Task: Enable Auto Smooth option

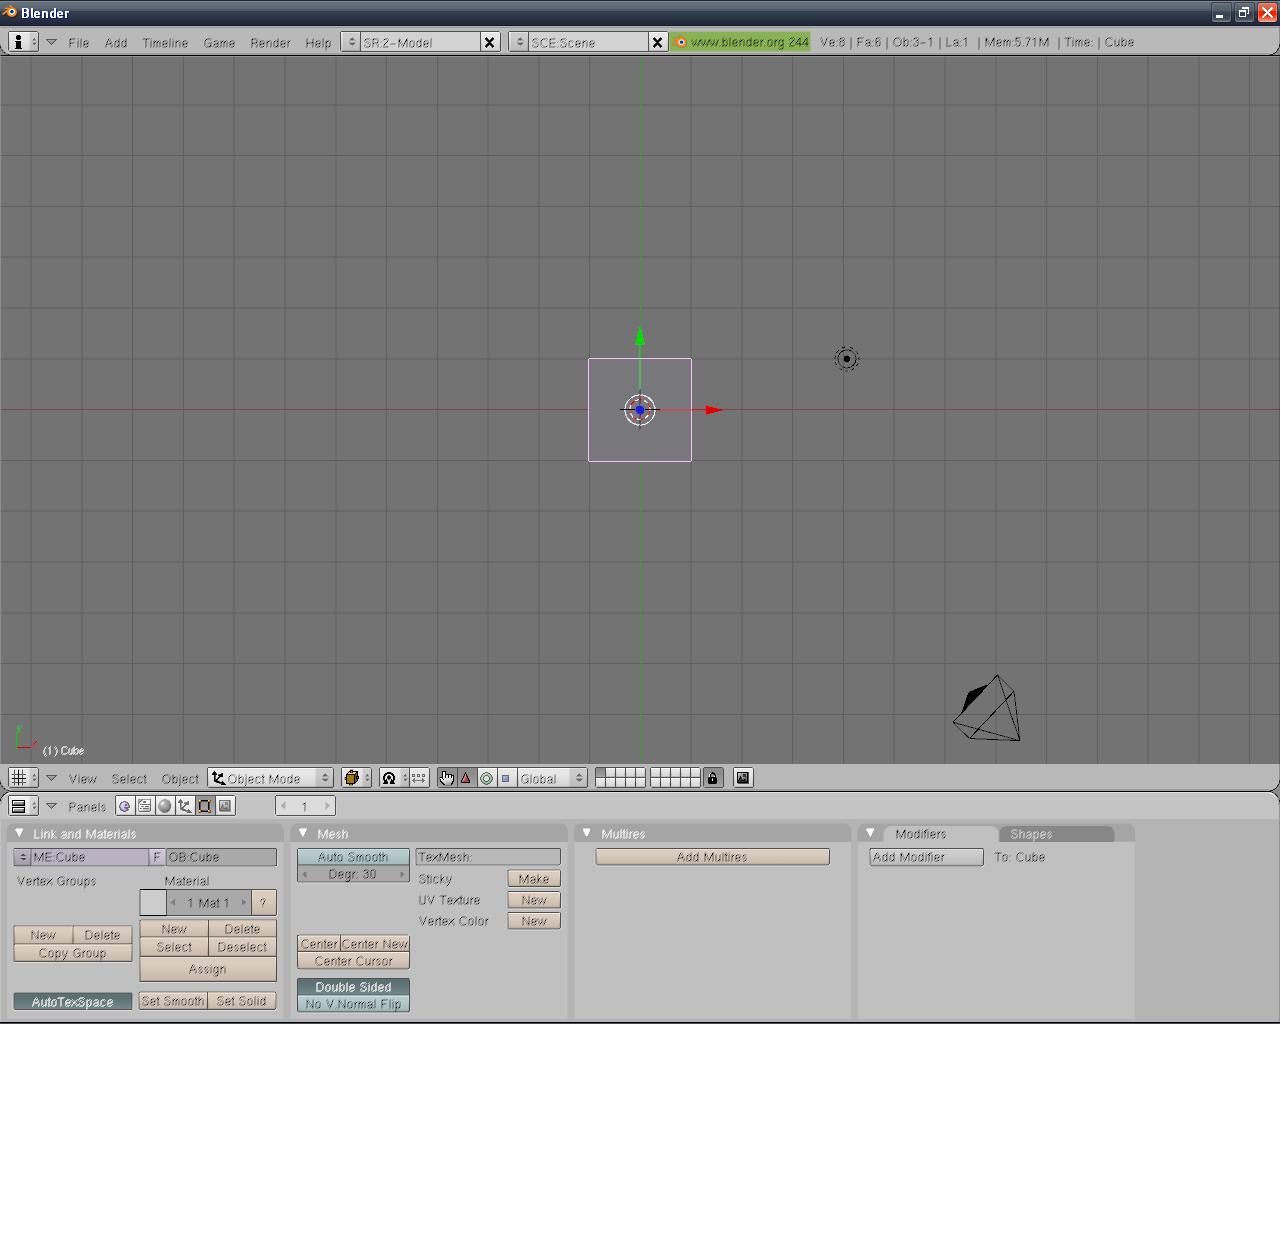Action: click(353, 857)
